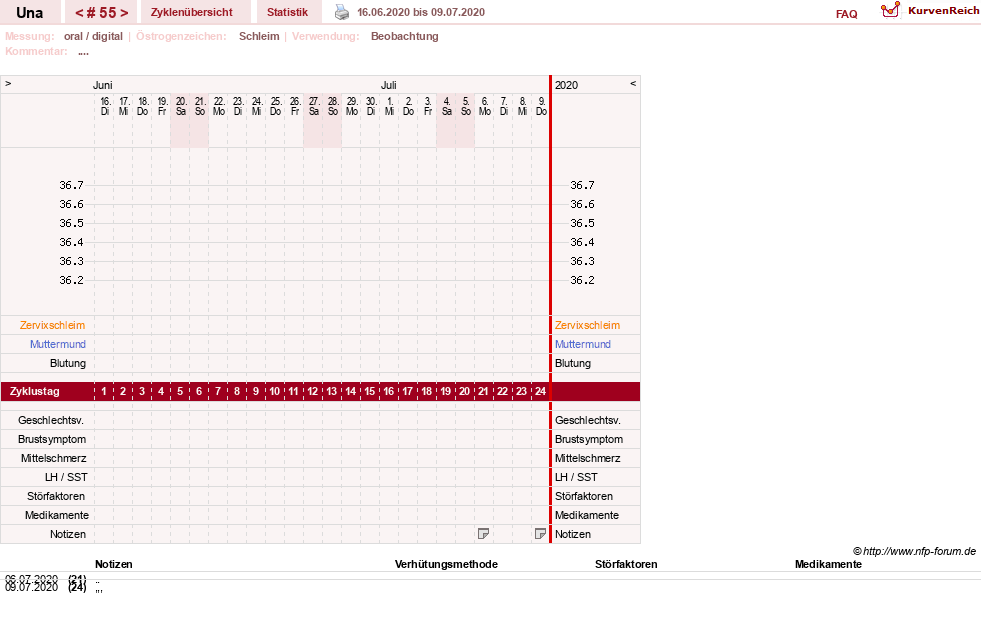Viewport: 981px width, 623px height.
Task: Click the left Geschlechtsv. row label
Action: click(x=51, y=420)
